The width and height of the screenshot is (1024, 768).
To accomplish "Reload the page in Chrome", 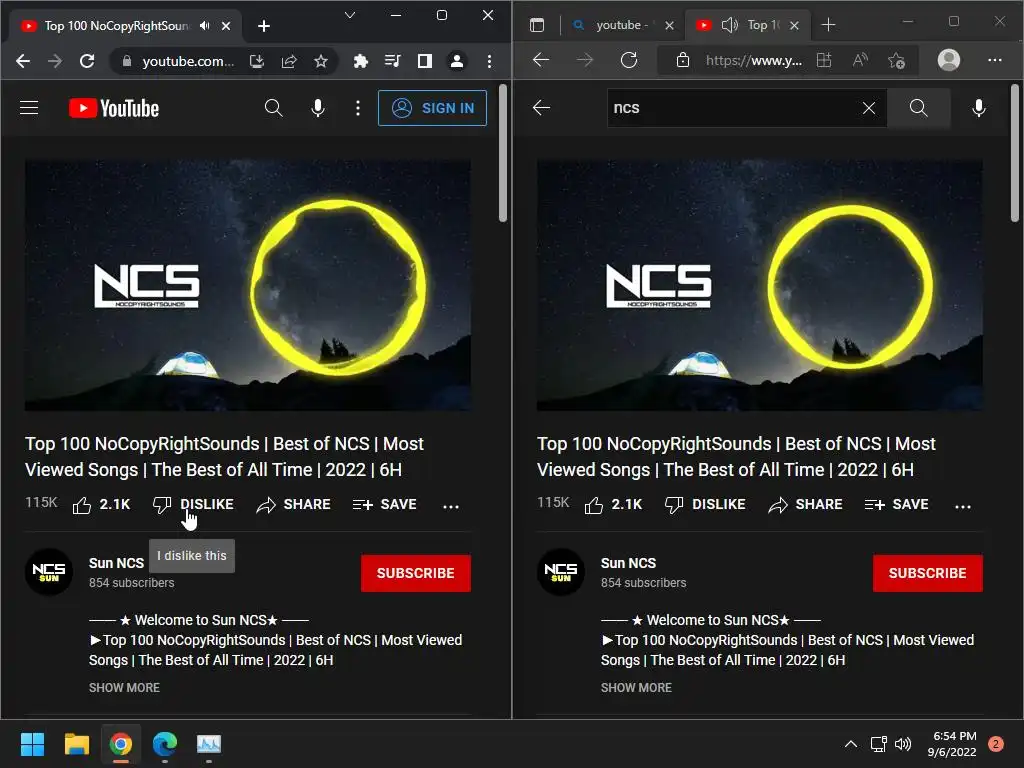I will [x=87, y=61].
